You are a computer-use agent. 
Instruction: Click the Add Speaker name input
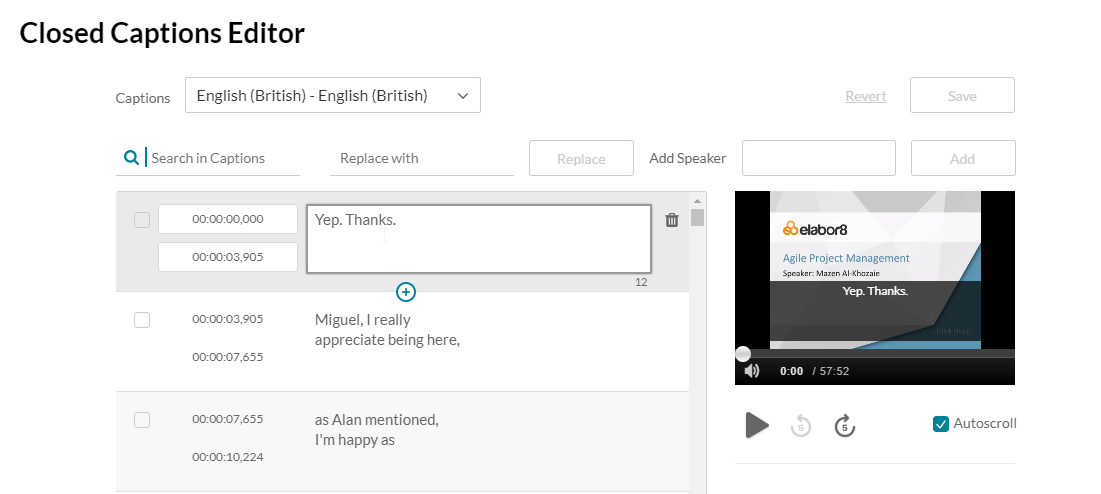[818, 158]
